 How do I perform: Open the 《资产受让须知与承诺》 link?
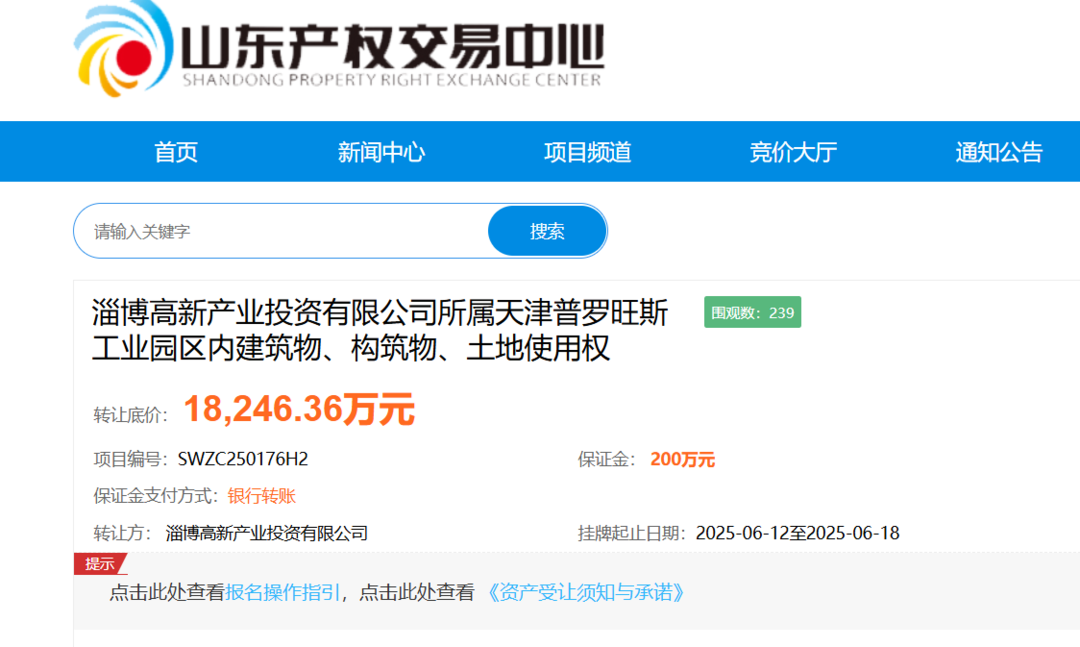click(586, 592)
